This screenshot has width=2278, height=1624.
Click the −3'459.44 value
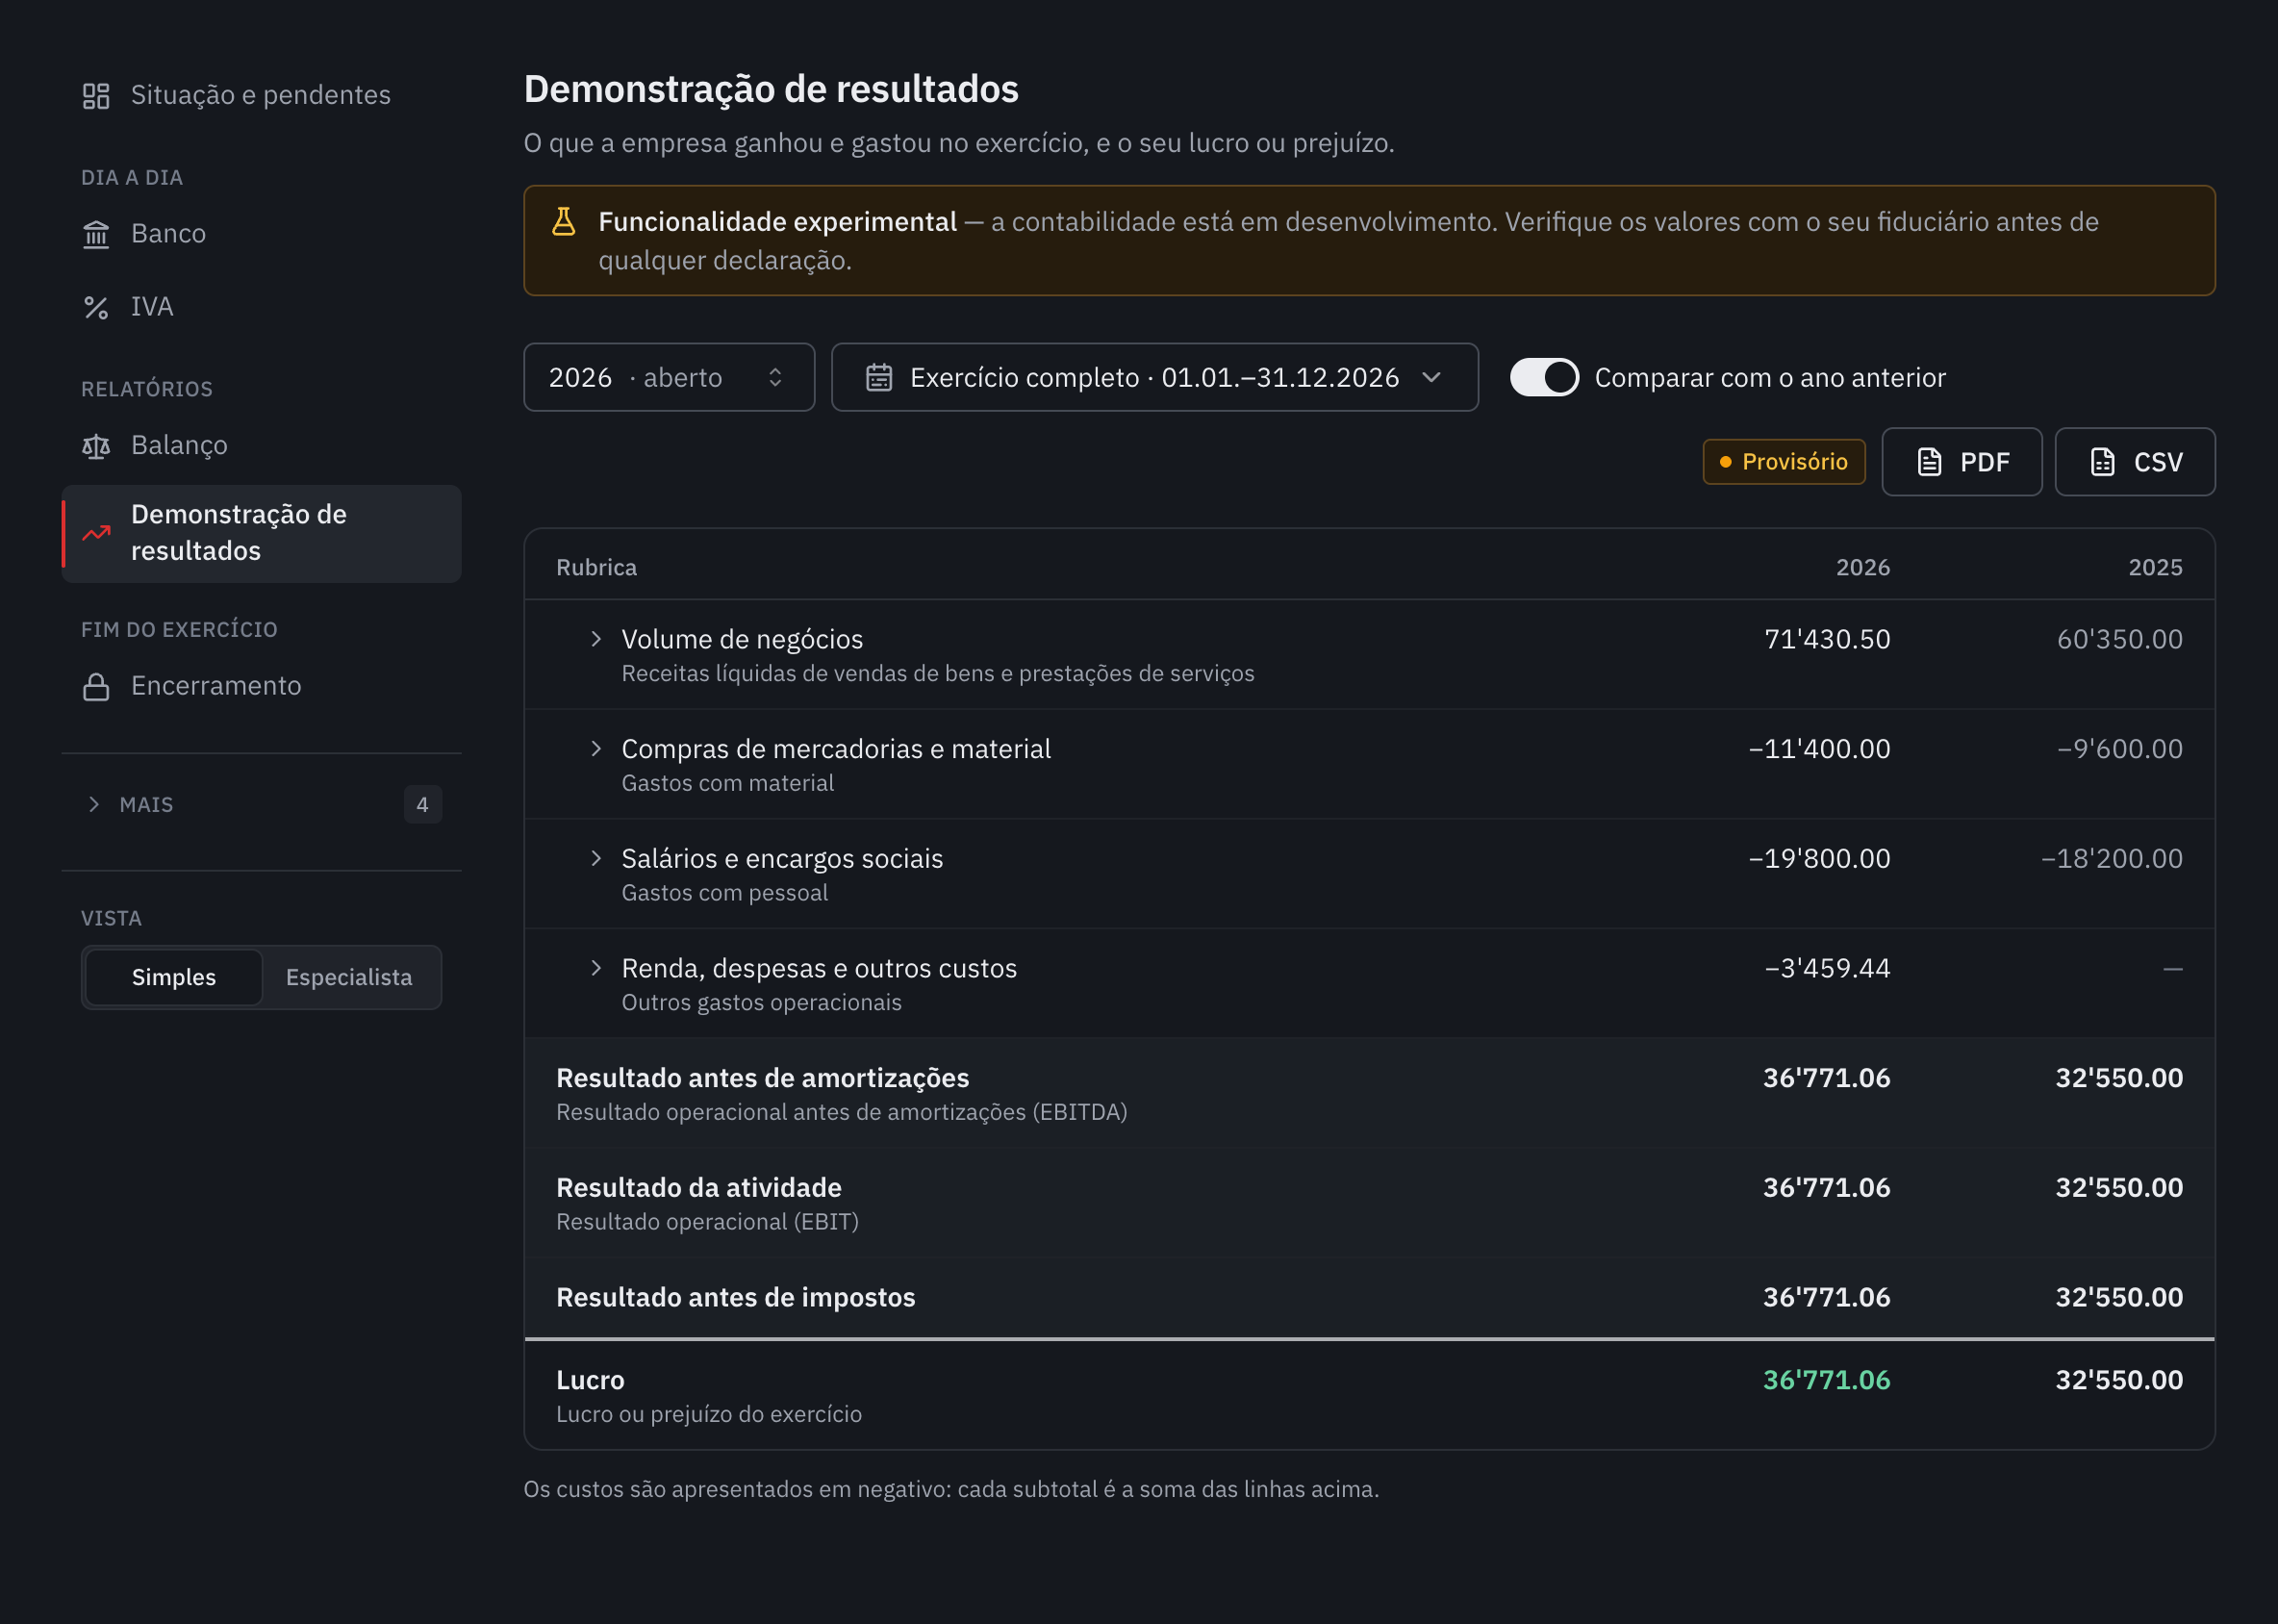[x=1827, y=968]
